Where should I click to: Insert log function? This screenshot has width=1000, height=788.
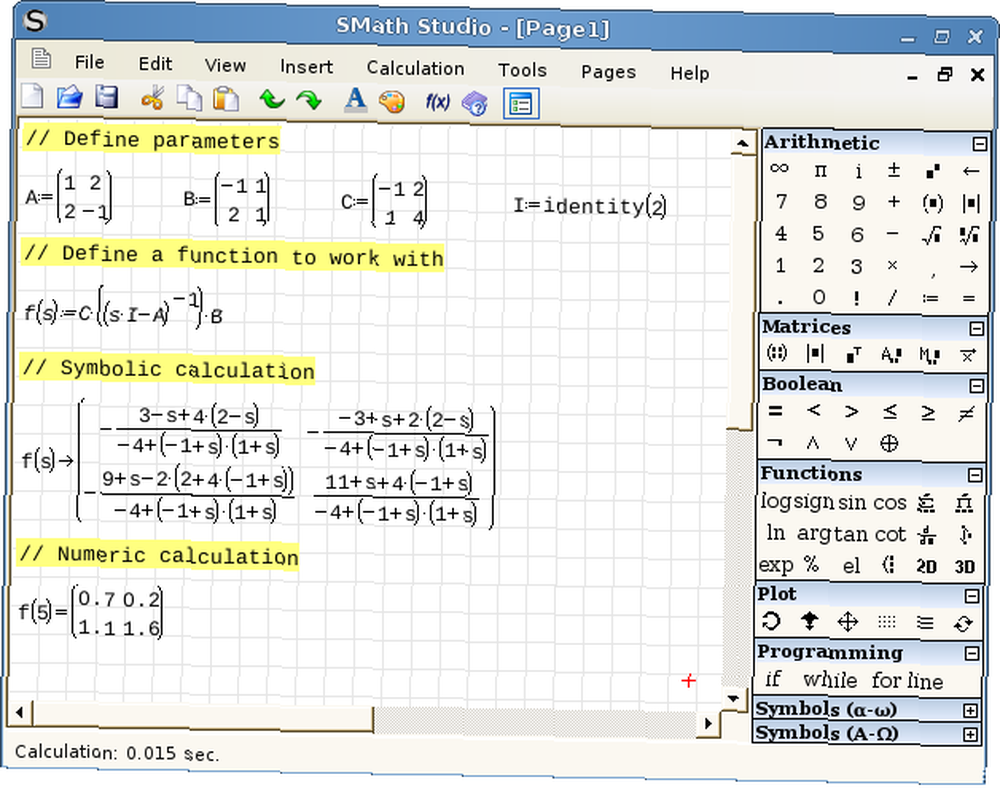coord(776,502)
